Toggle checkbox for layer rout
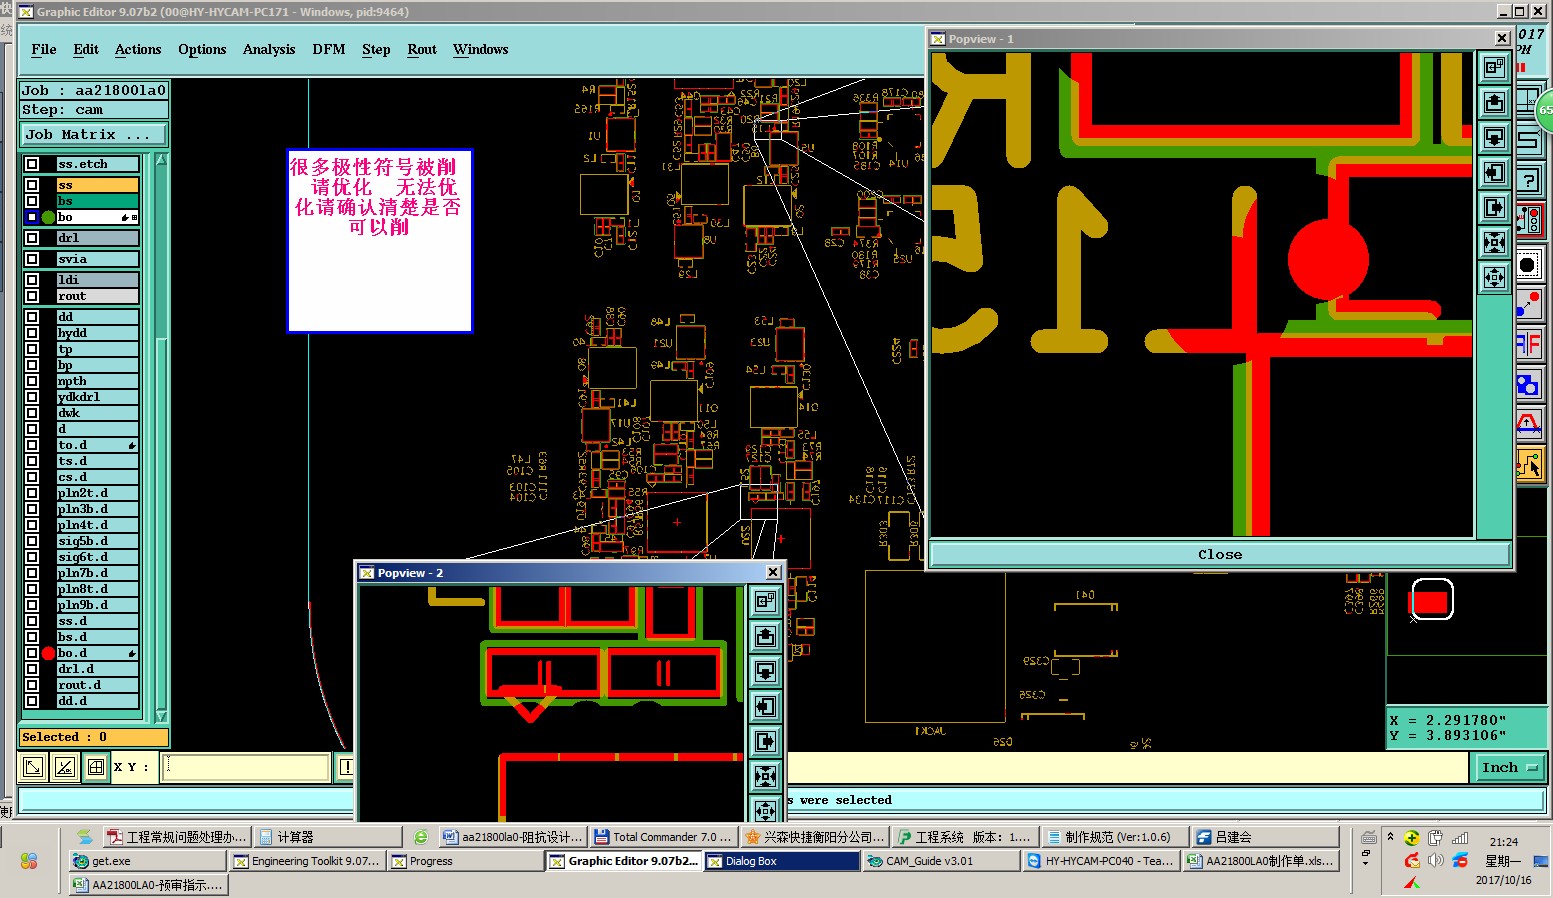Image resolution: width=1553 pixels, height=898 pixels. [x=32, y=296]
